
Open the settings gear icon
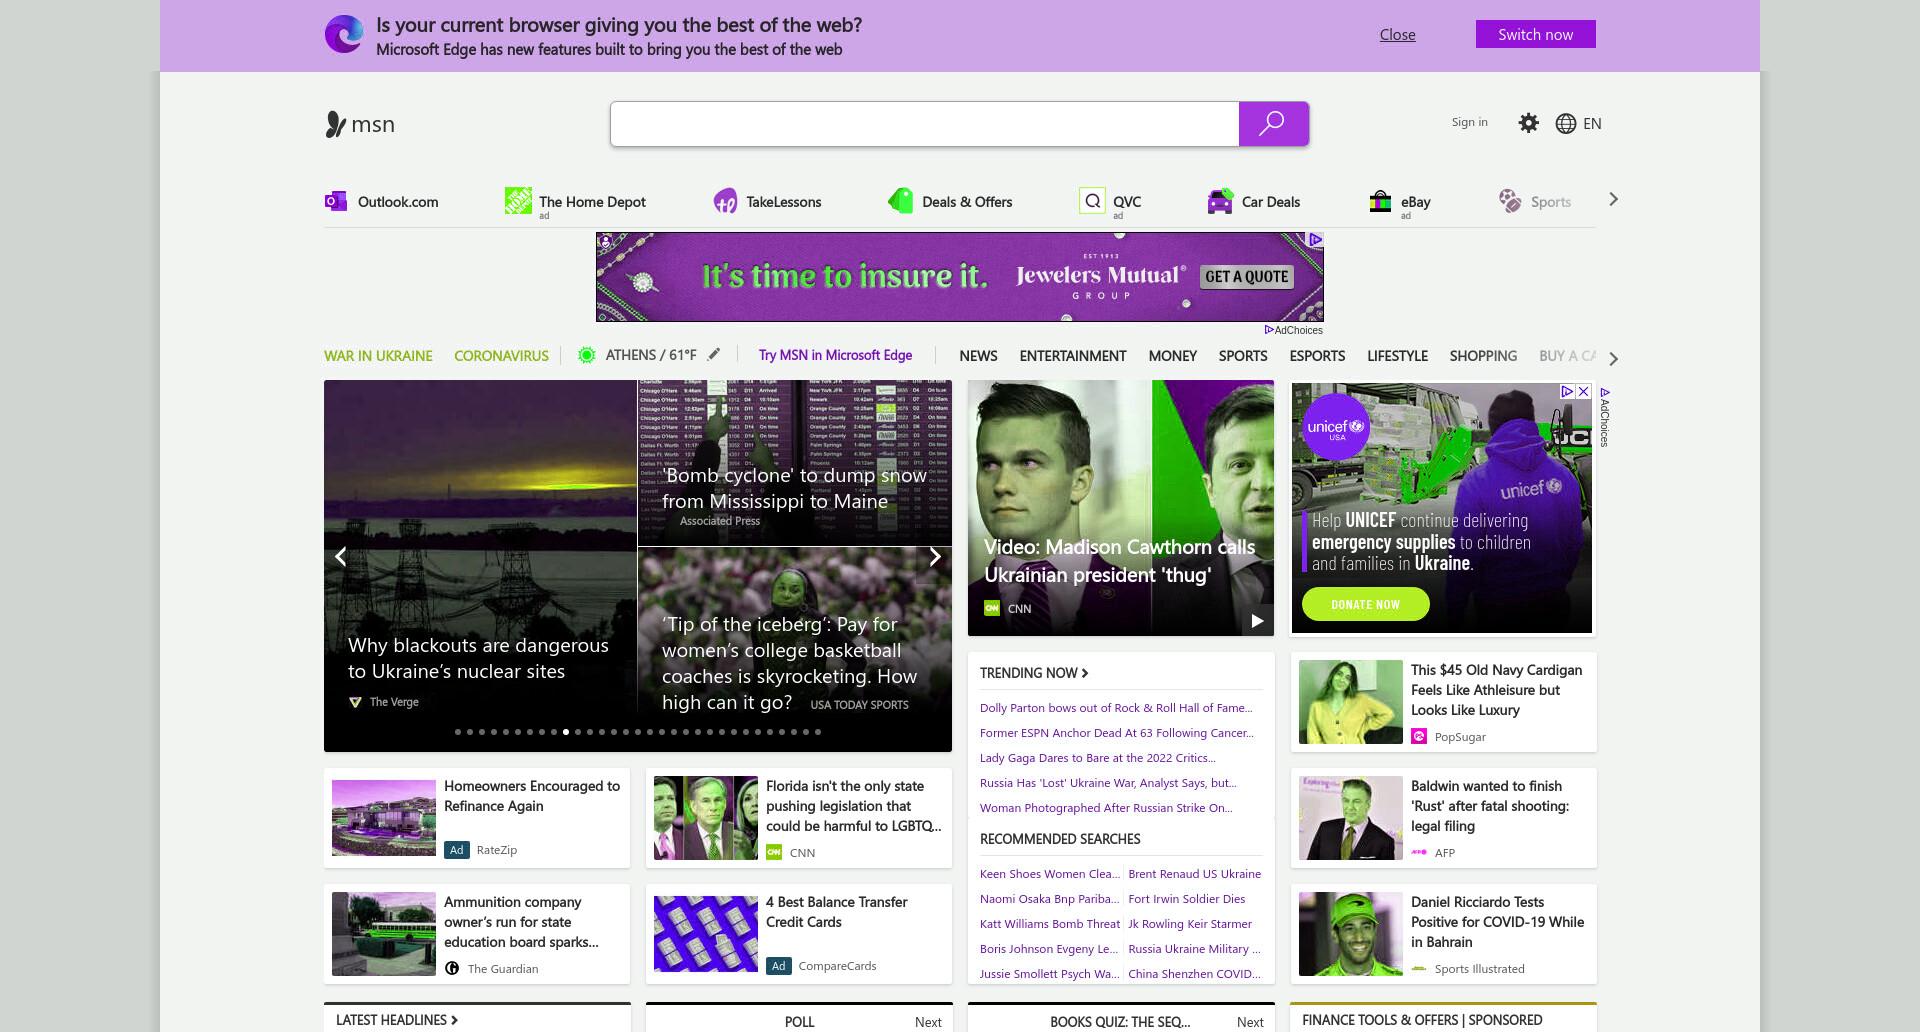(1528, 123)
